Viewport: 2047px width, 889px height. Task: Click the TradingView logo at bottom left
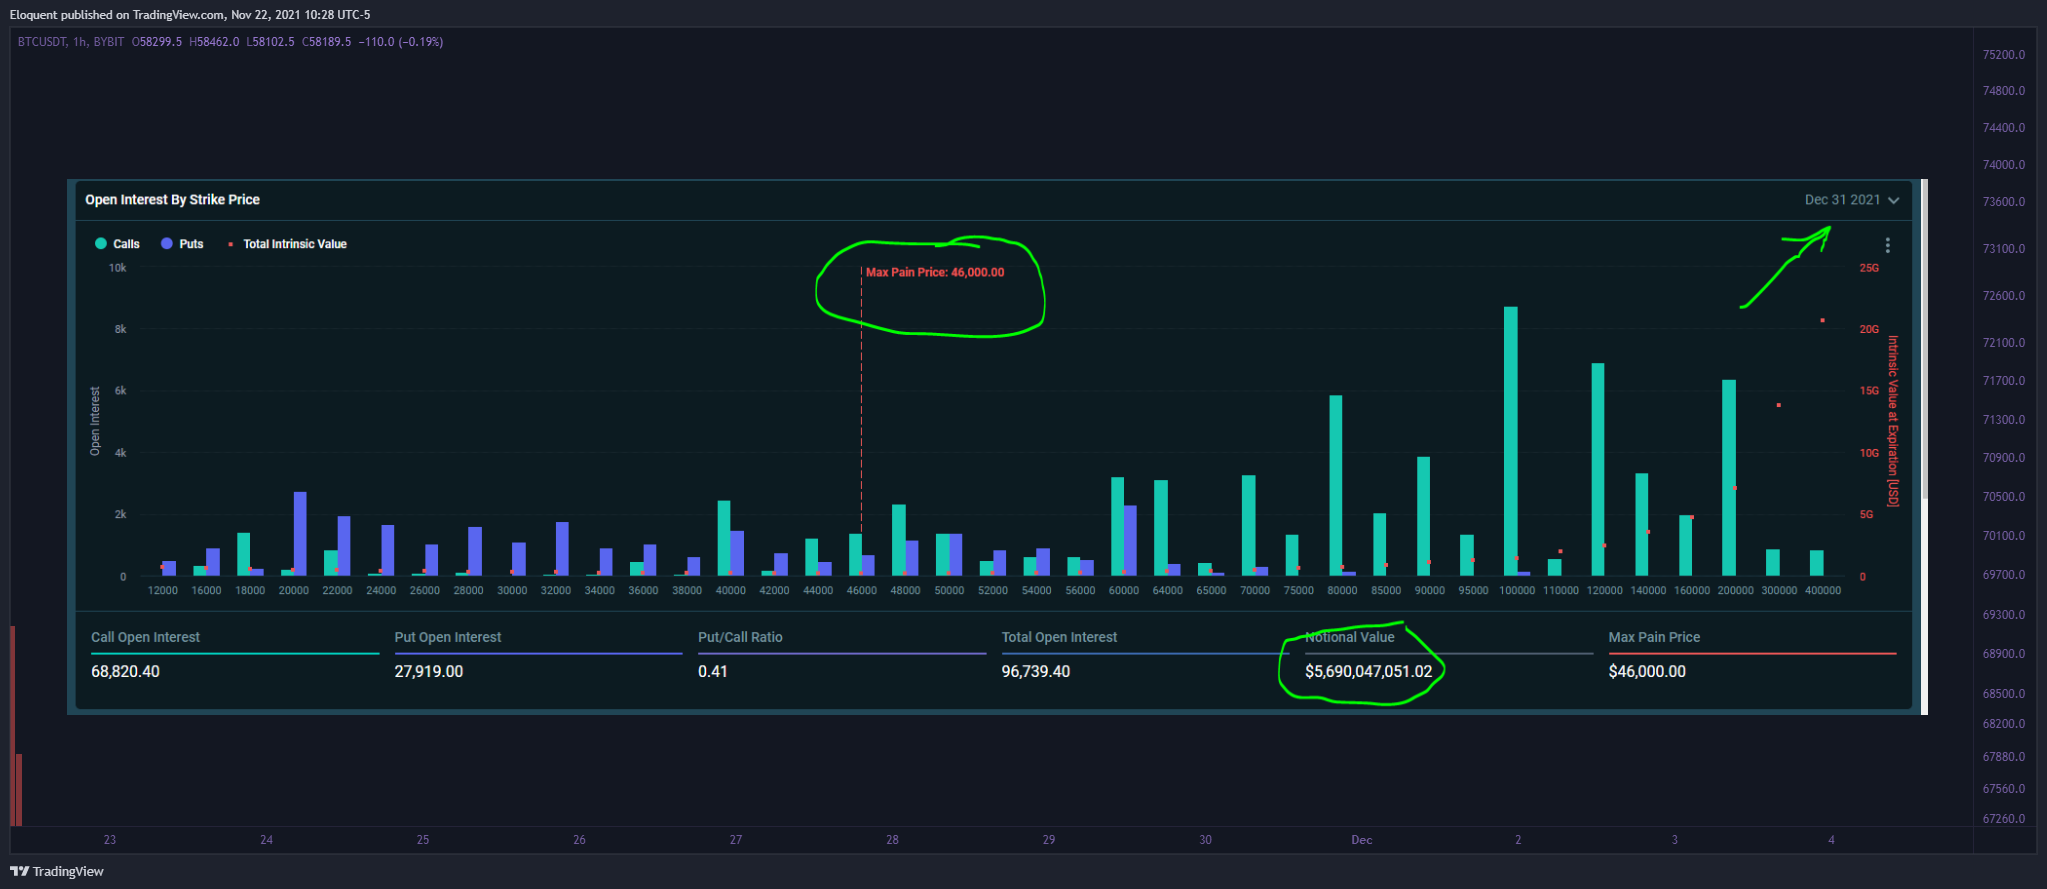click(x=57, y=871)
